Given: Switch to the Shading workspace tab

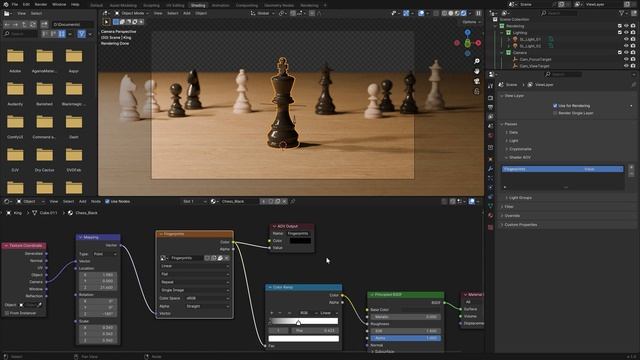Looking at the screenshot, I should pos(198,5).
